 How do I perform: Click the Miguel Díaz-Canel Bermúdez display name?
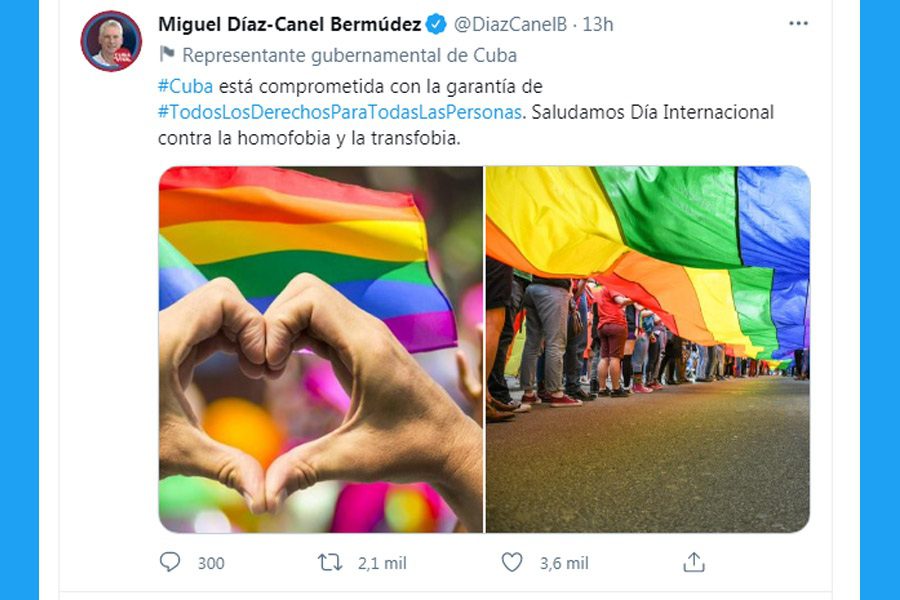point(290,24)
